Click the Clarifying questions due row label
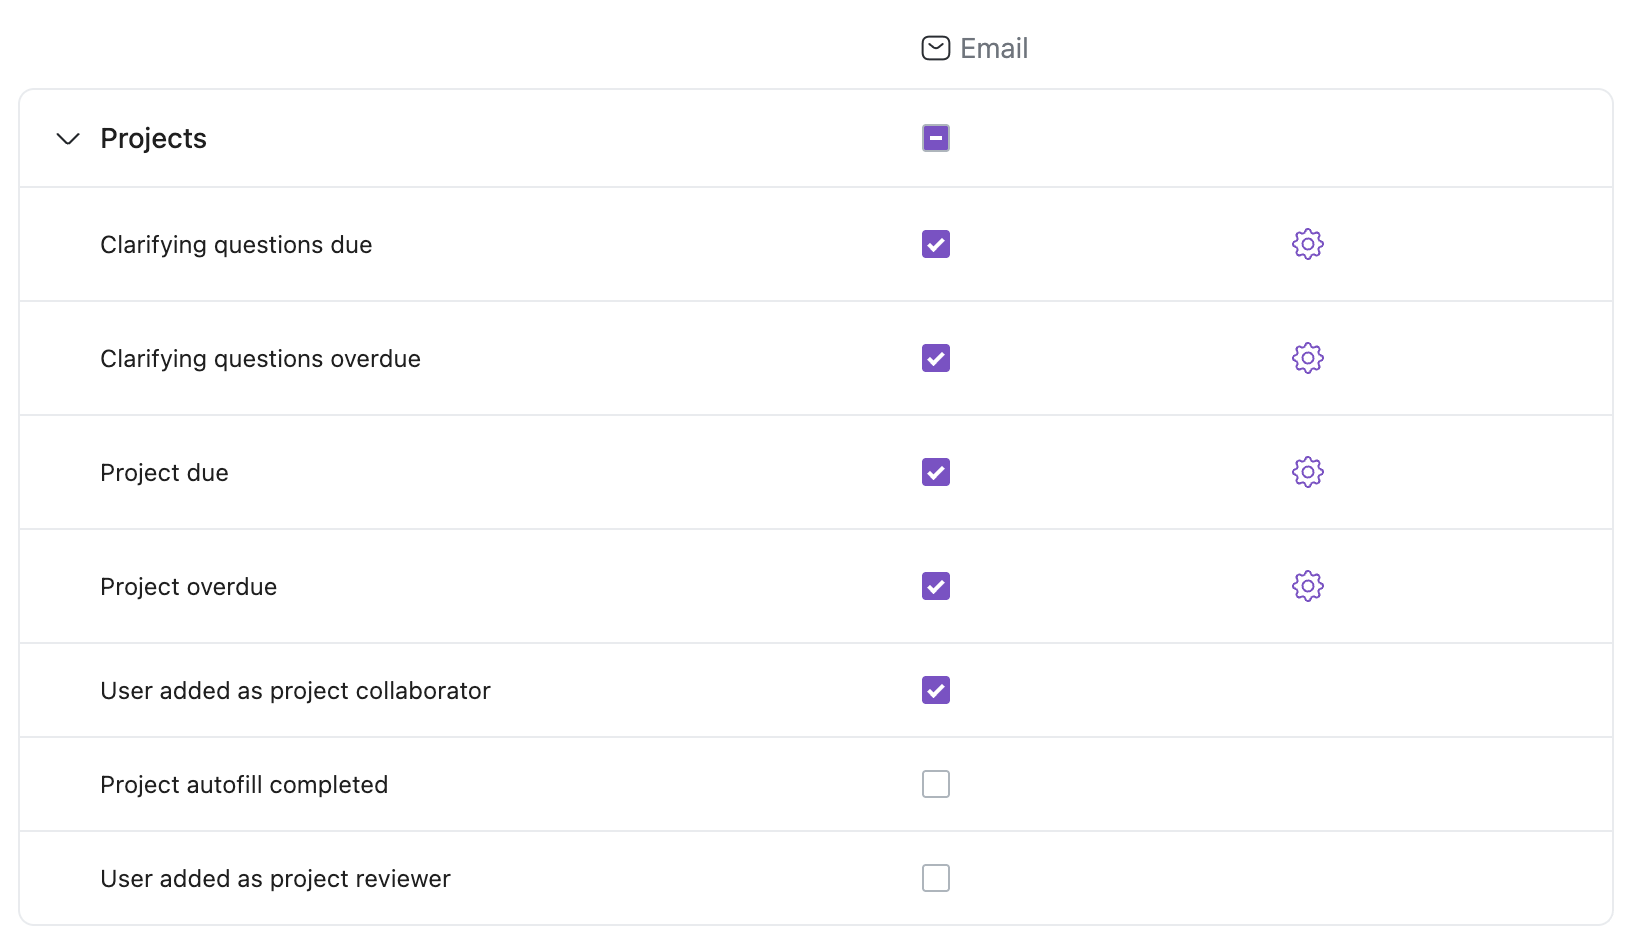The height and width of the screenshot is (942, 1634). (236, 245)
